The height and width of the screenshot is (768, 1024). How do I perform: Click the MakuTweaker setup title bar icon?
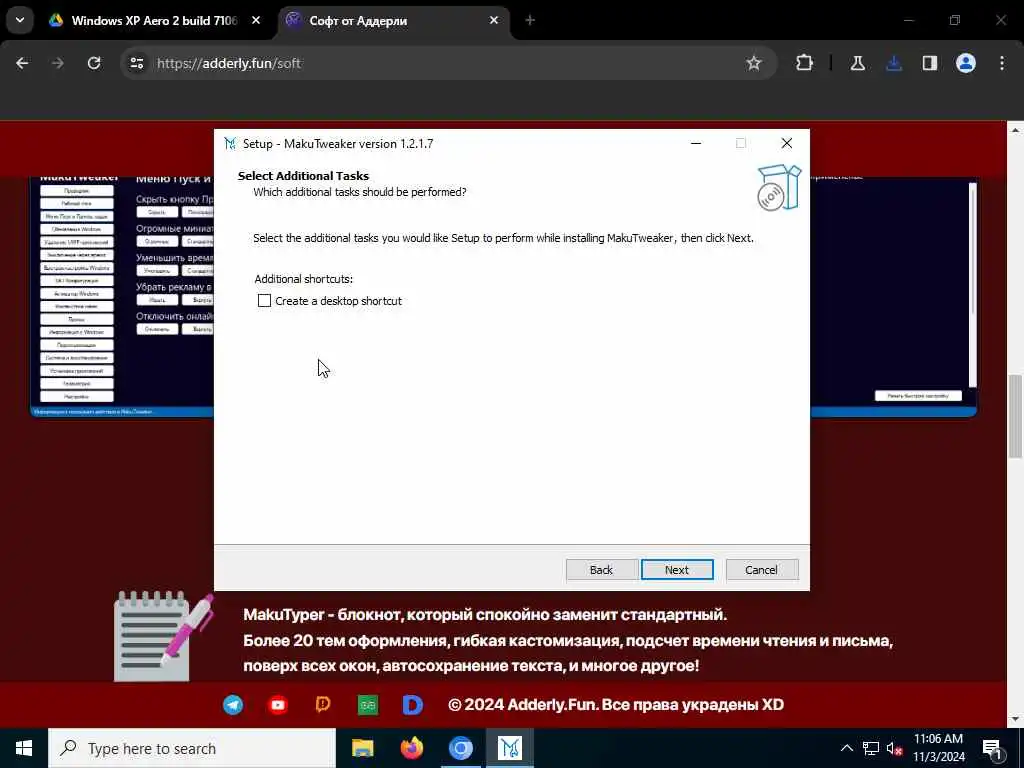pyautogui.click(x=230, y=144)
